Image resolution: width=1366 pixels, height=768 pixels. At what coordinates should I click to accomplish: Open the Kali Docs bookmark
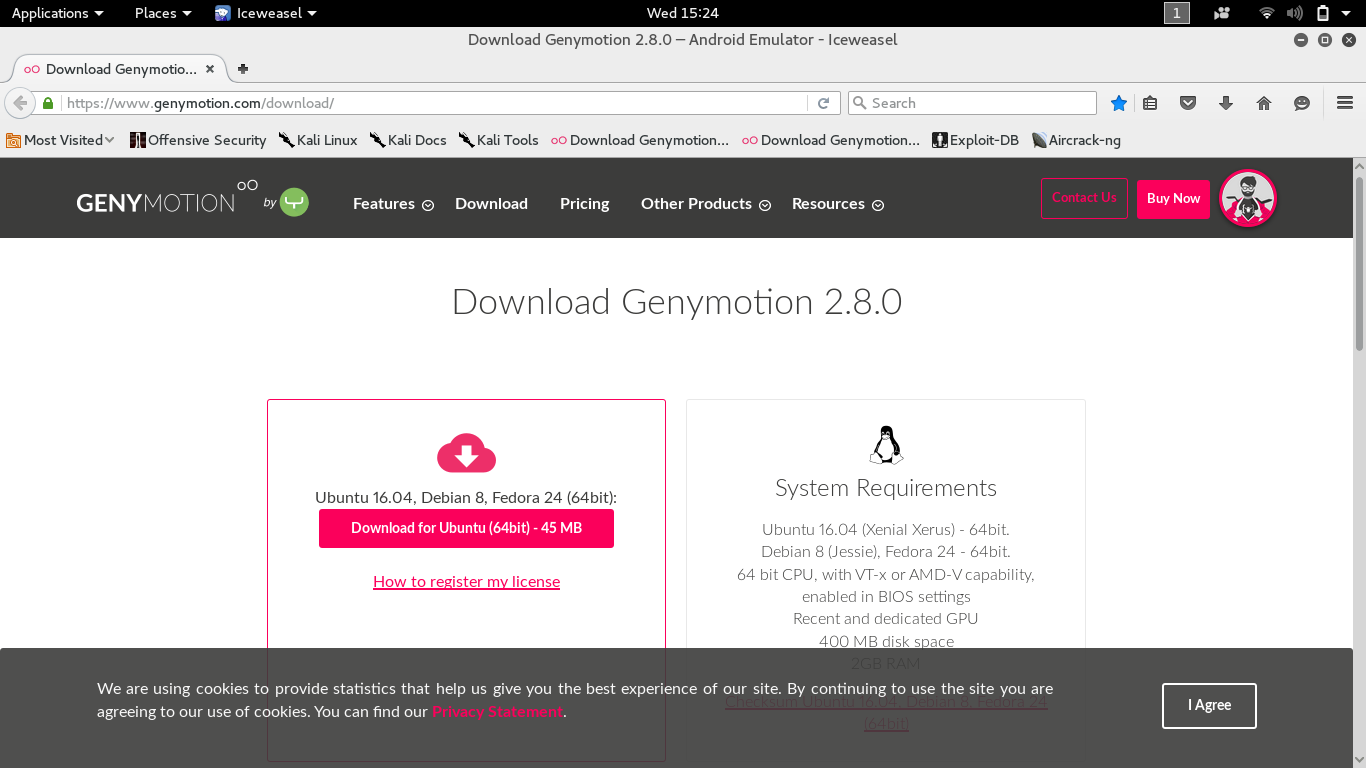click(x=408, y=140)
